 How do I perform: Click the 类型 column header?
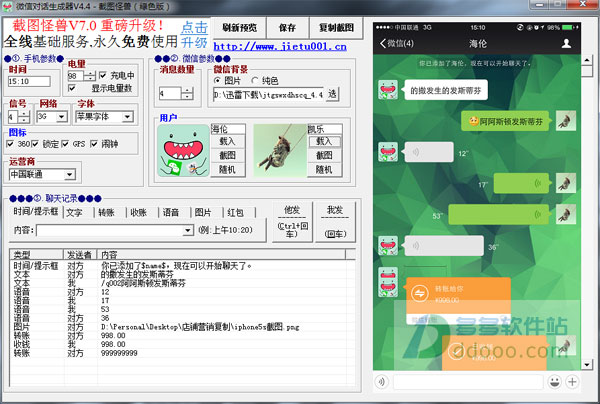[36, 254]
